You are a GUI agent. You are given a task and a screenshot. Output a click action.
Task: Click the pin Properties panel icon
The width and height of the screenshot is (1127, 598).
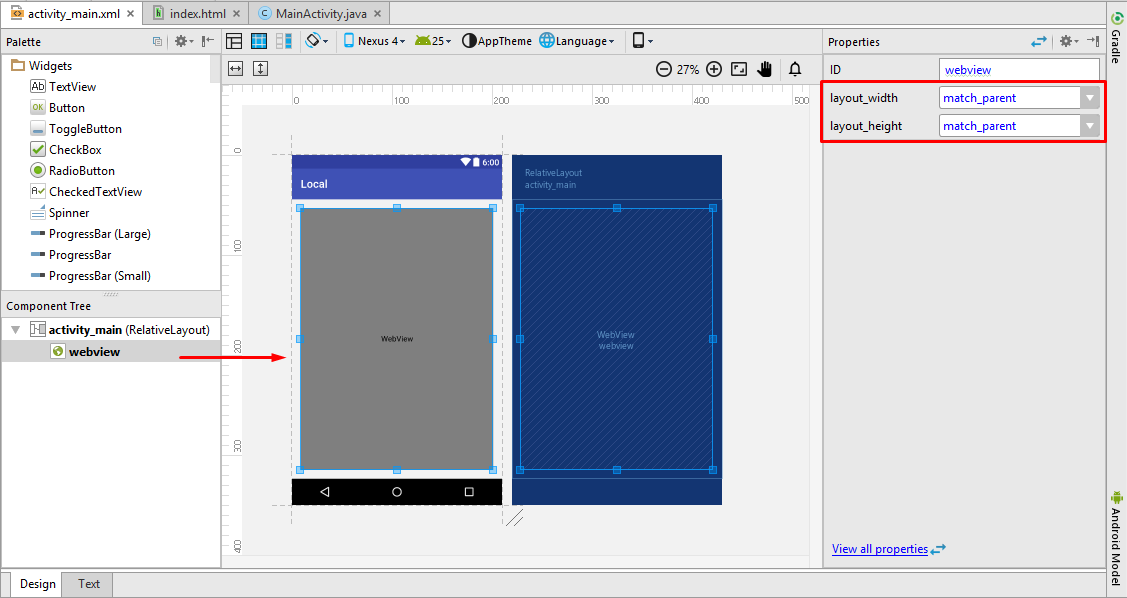click(x=1095, y=41)
